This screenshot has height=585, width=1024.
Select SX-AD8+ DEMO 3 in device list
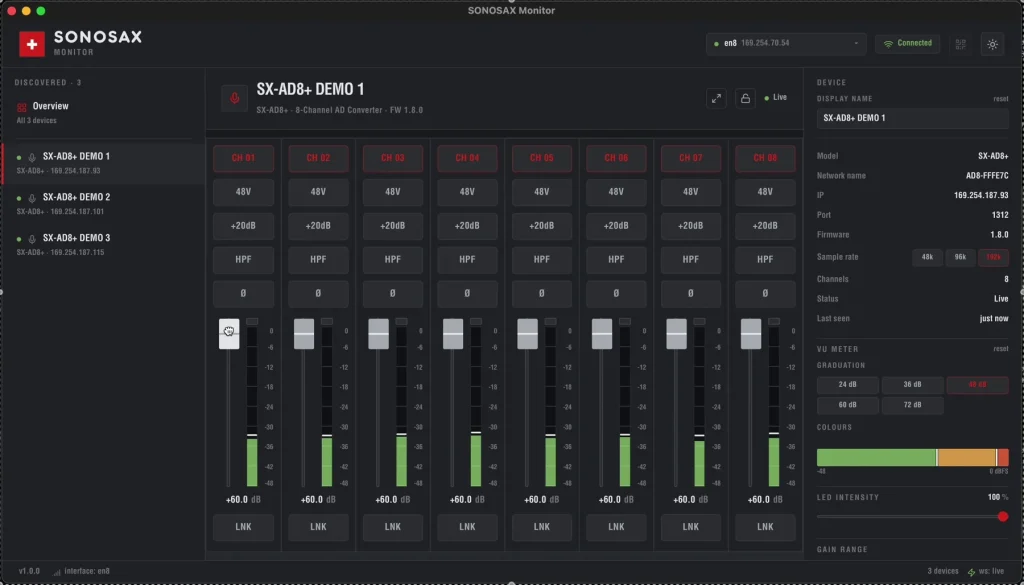pyautogui.click(x=103, y=245)
